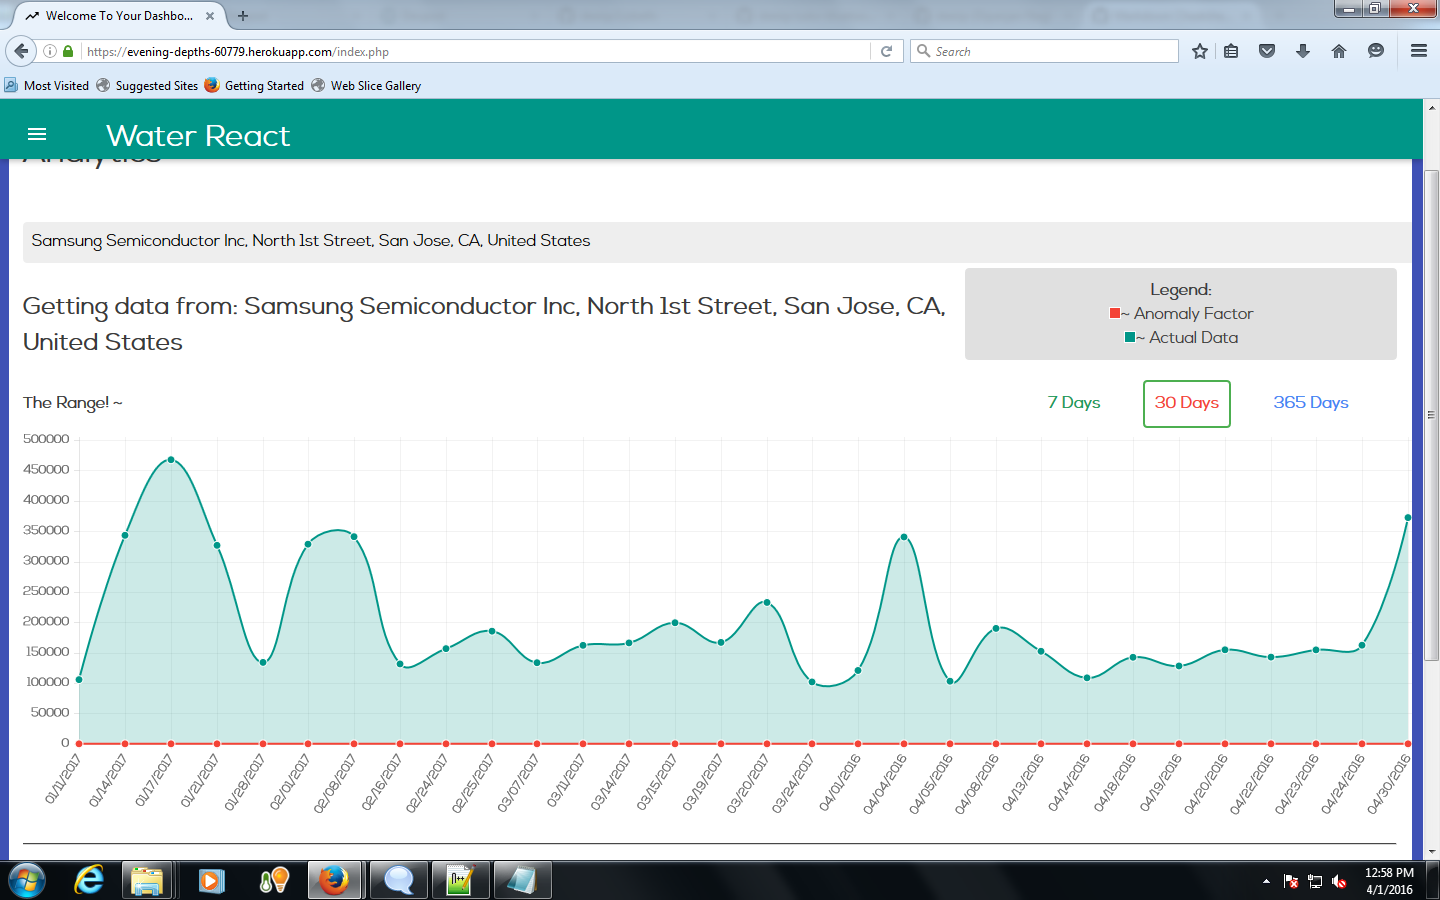This screenshot has height=900, width=1440.
Task: Open the Getting Started bookmark
Action: (x=254, y=86)
